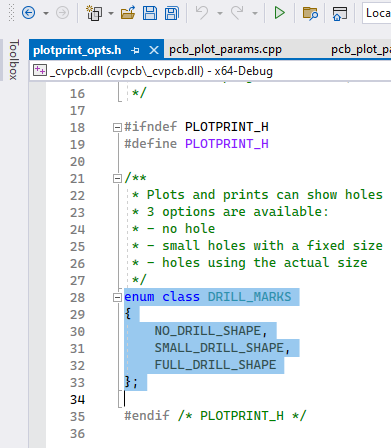Start debugging with the green play icon
The height and width of the screenshot is (448, 391).
click(x=279, y=13)
